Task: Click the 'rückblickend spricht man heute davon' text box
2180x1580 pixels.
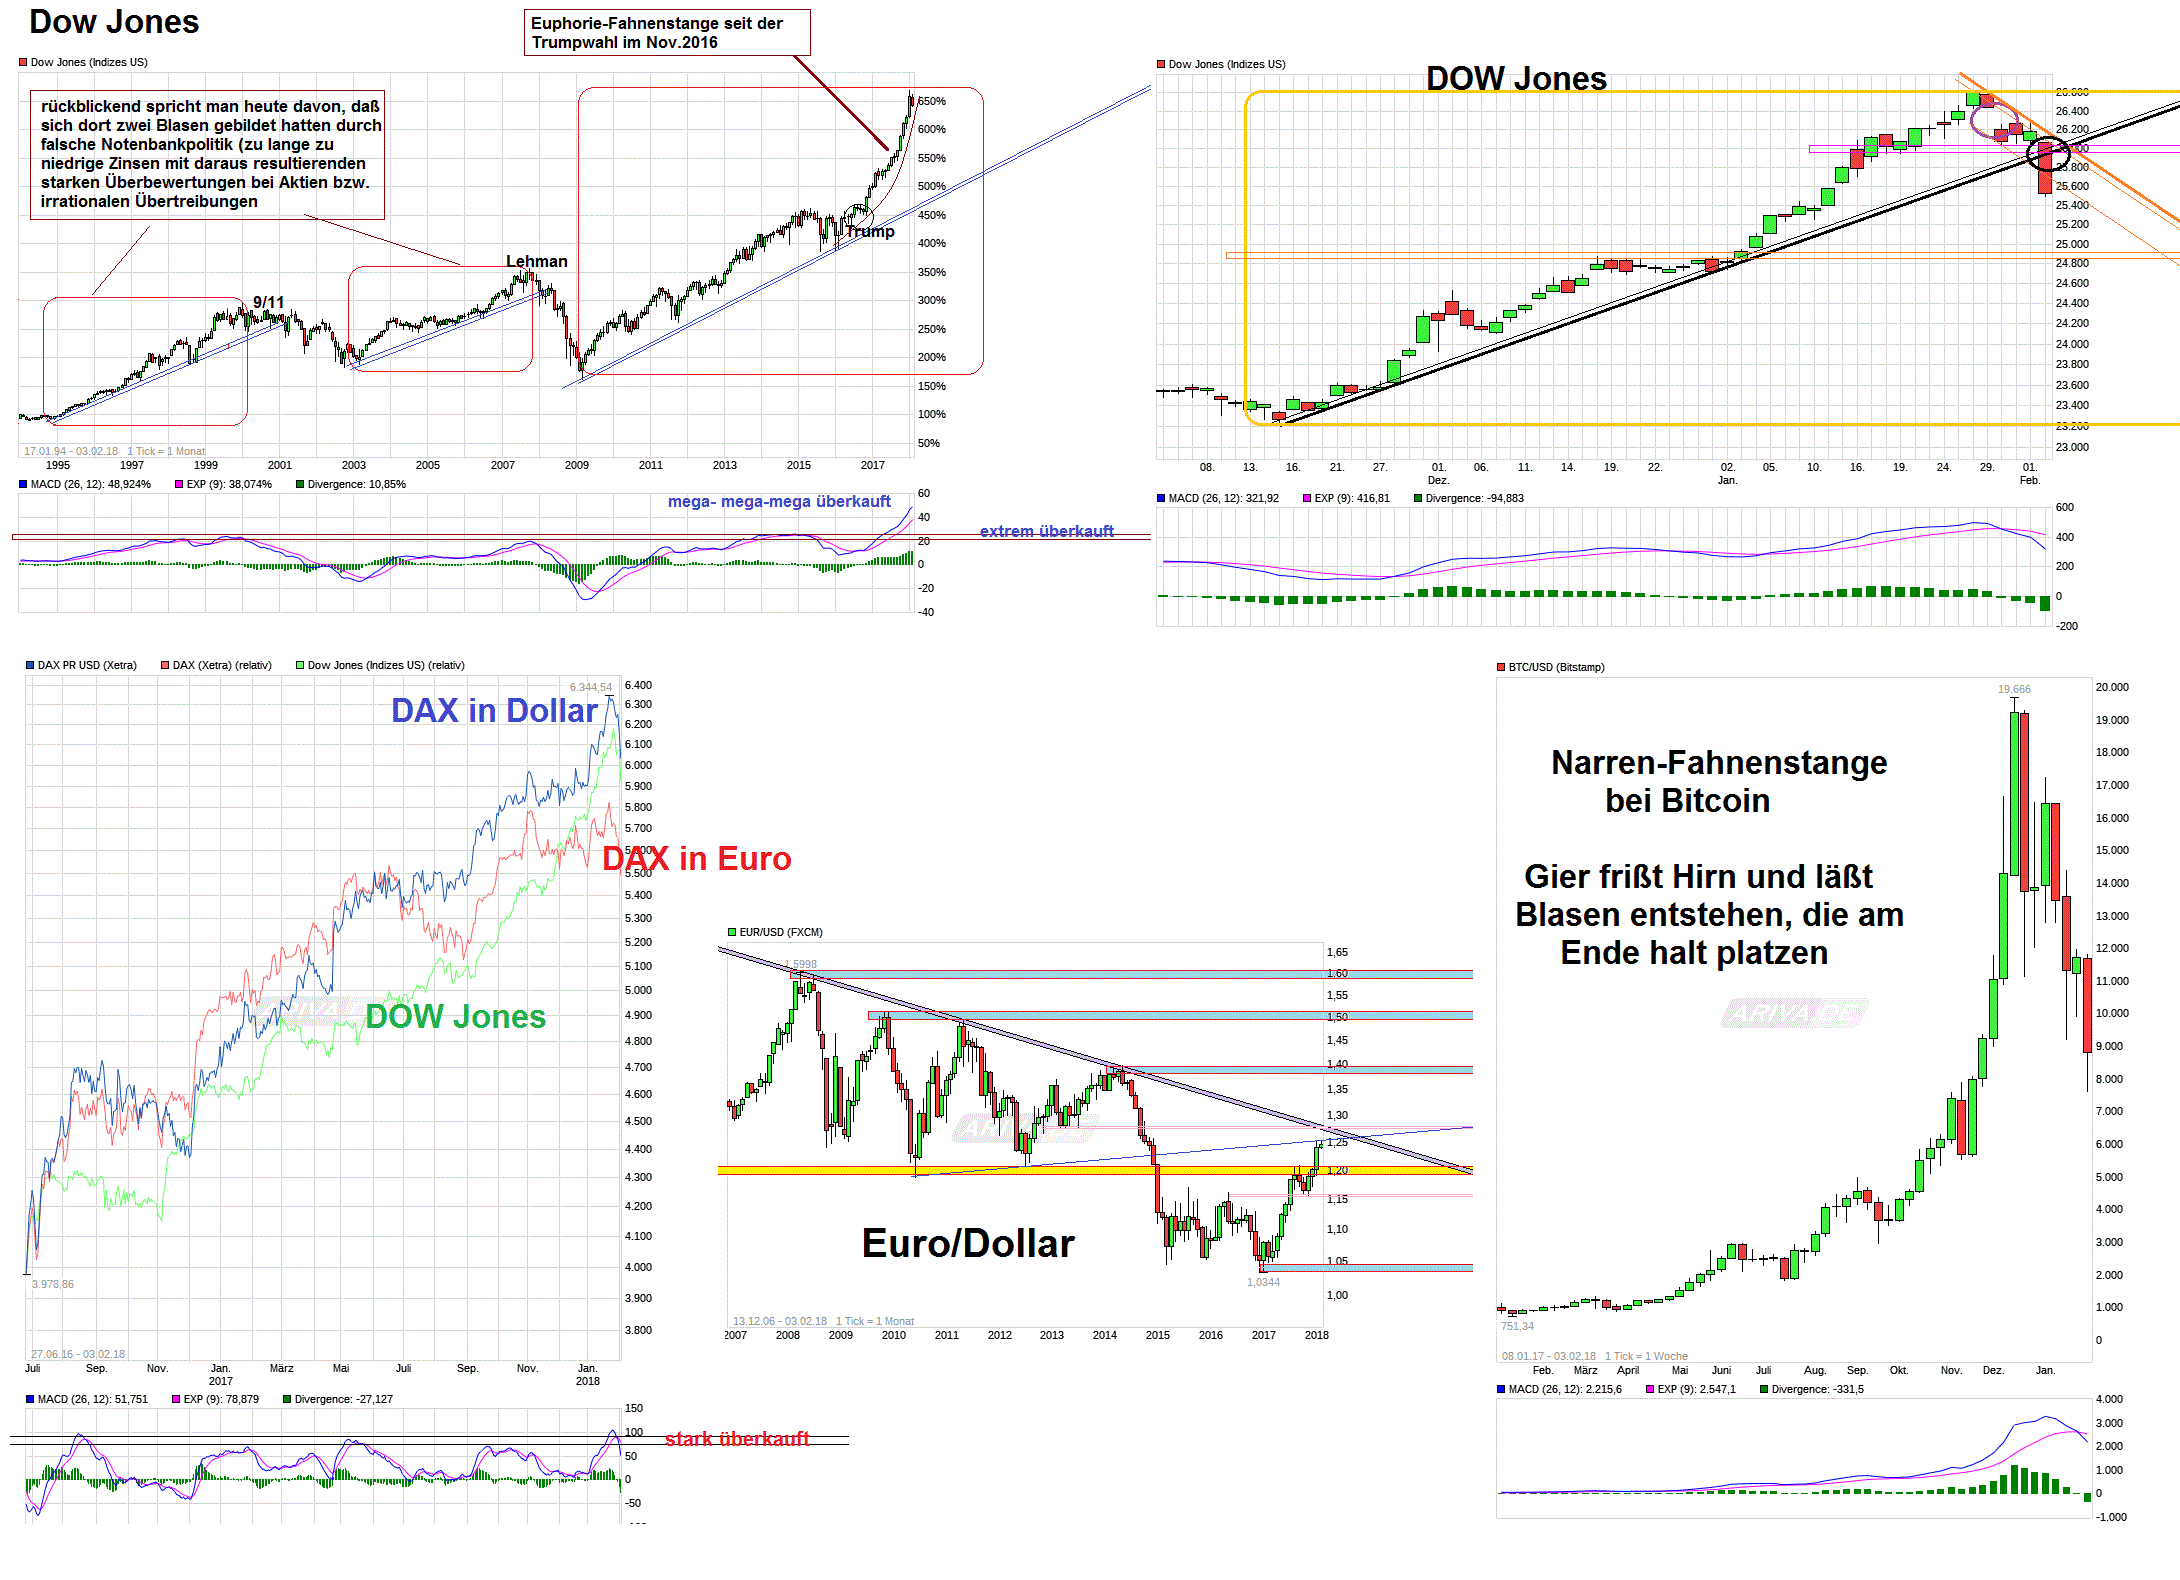Action: coord(207,154)
